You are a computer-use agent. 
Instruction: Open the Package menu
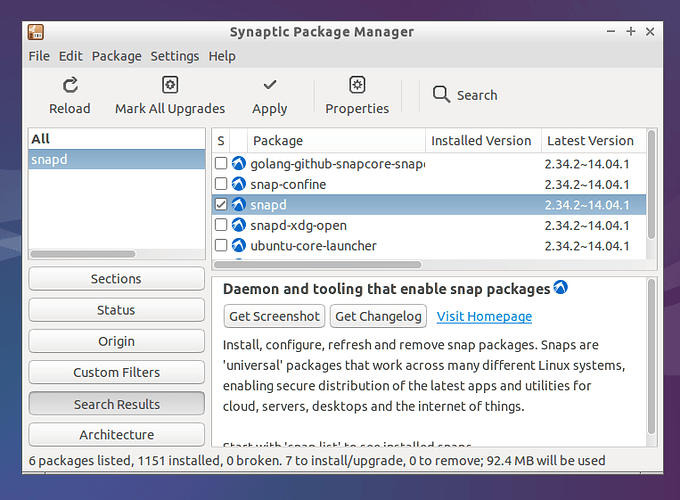tap(117, 56)
